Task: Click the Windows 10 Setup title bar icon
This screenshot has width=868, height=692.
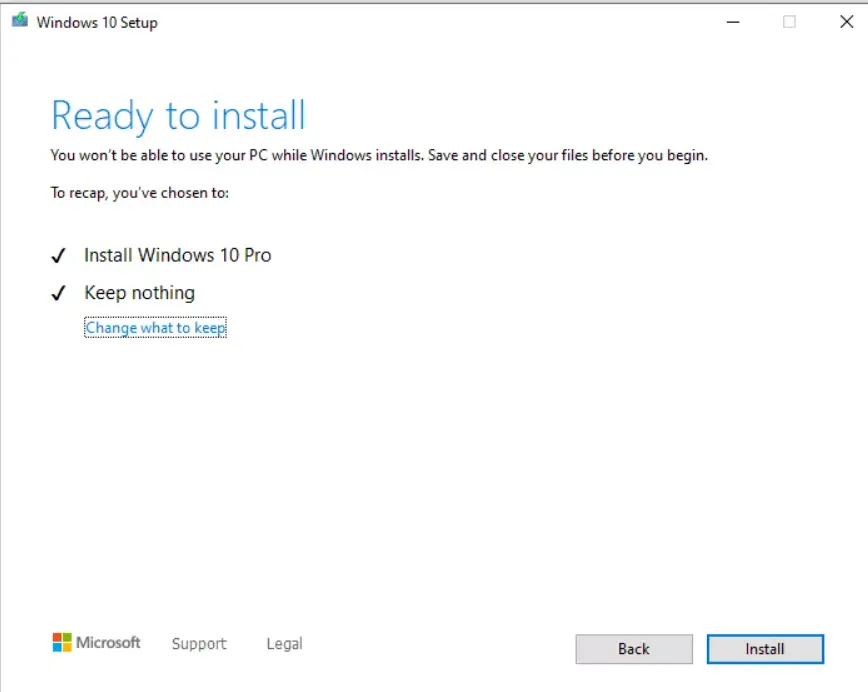Action: [x=20, y=21]
